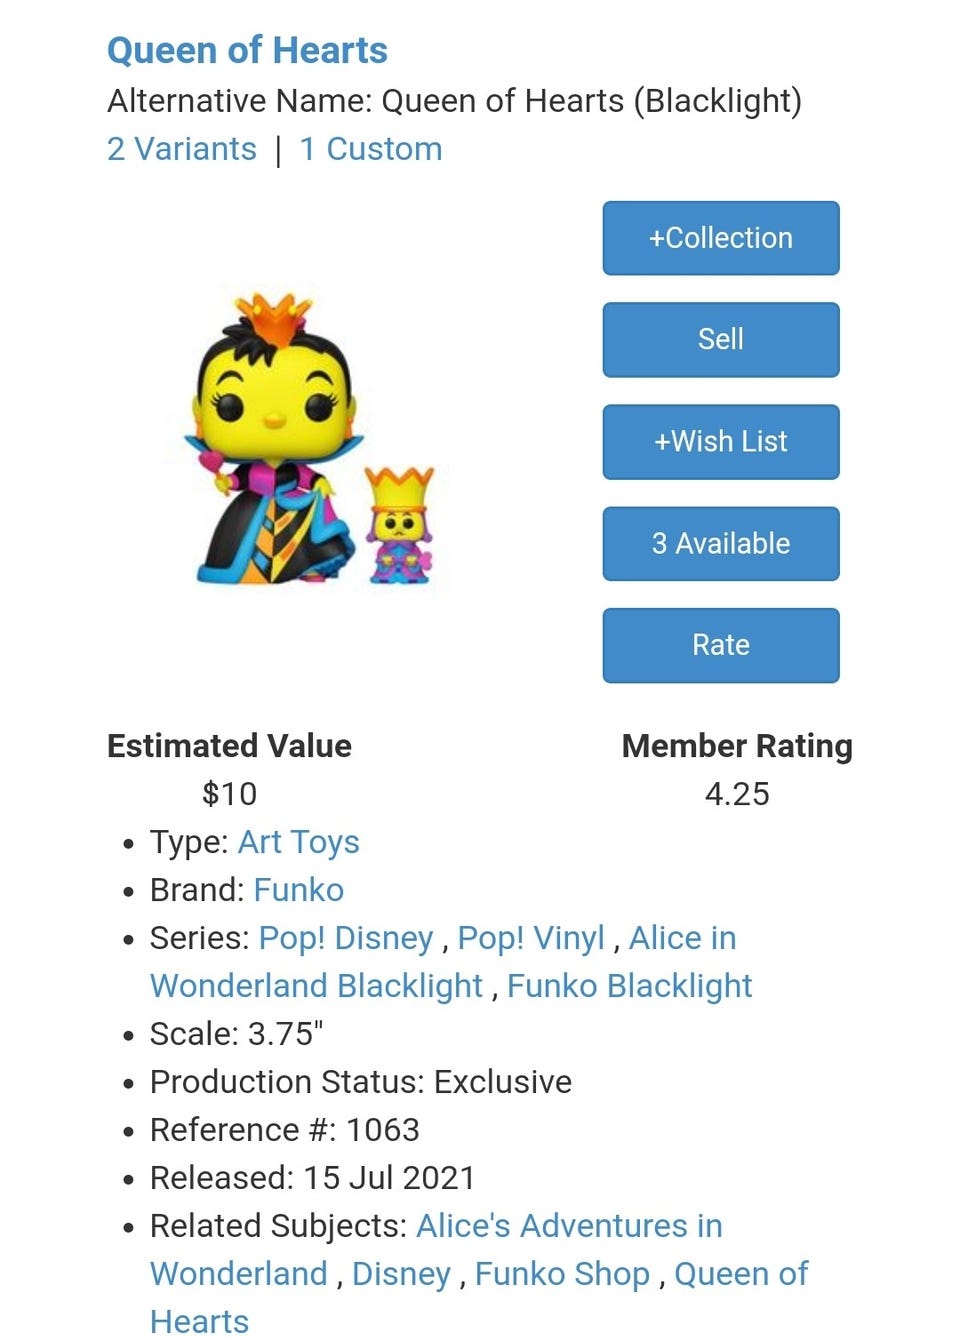
Task: Add item via +Wish List button
Action: [x=720, y=441]
